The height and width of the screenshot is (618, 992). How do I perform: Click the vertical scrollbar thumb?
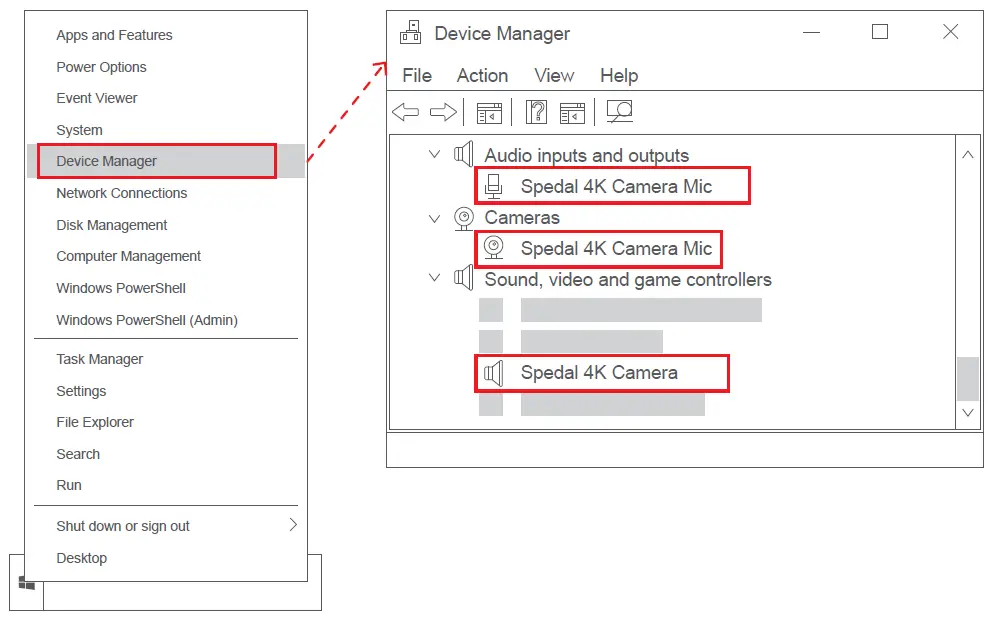click(967, 379)
